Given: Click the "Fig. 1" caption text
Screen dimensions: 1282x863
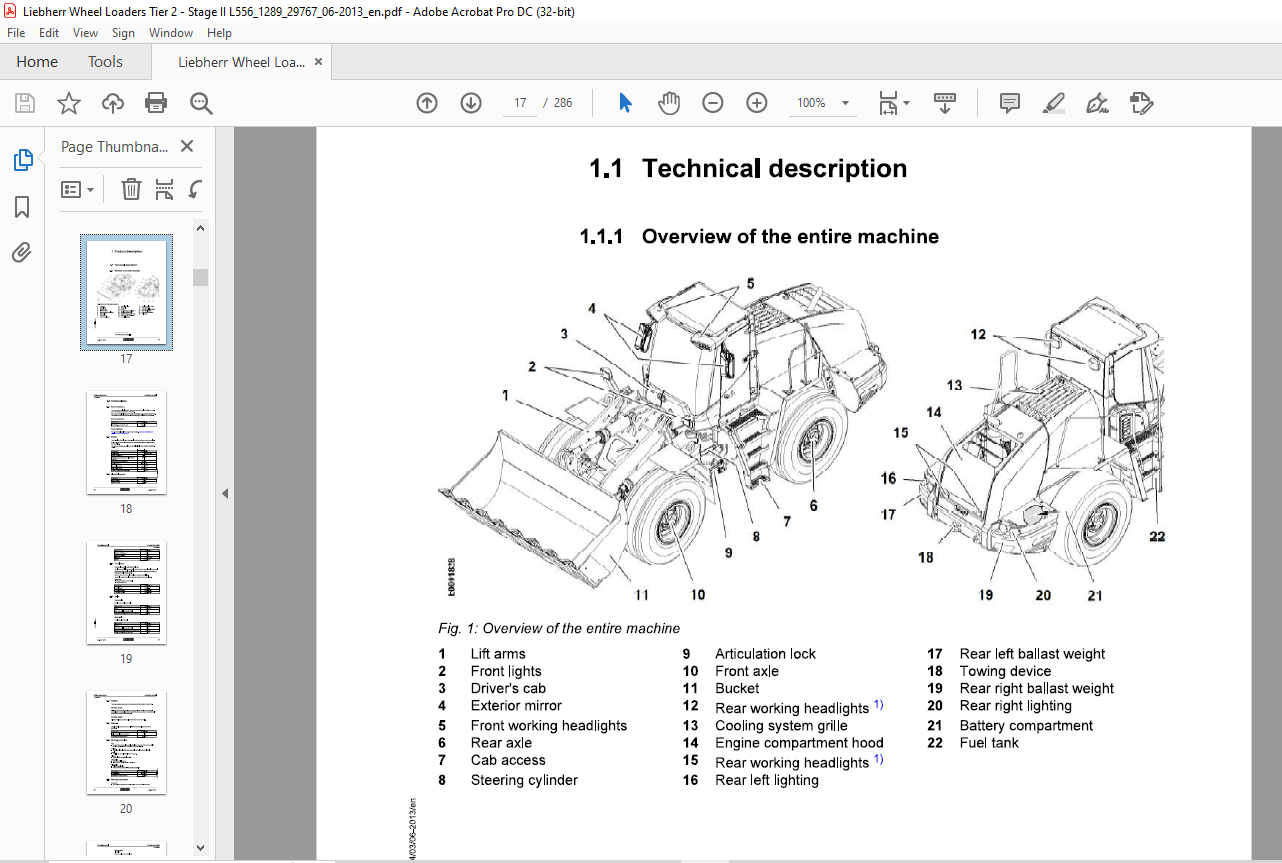Looking at the screenshot, I should point(559,629).
